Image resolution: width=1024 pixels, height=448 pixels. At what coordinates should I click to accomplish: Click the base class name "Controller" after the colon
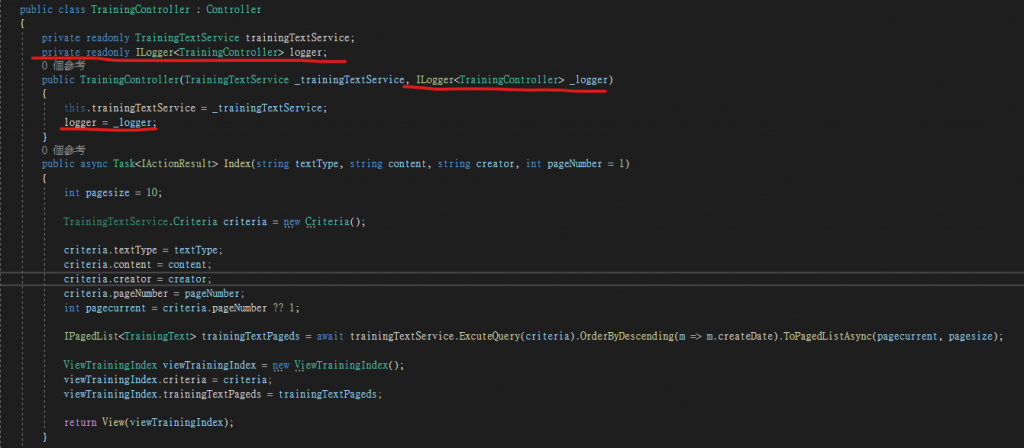(234, 10)
